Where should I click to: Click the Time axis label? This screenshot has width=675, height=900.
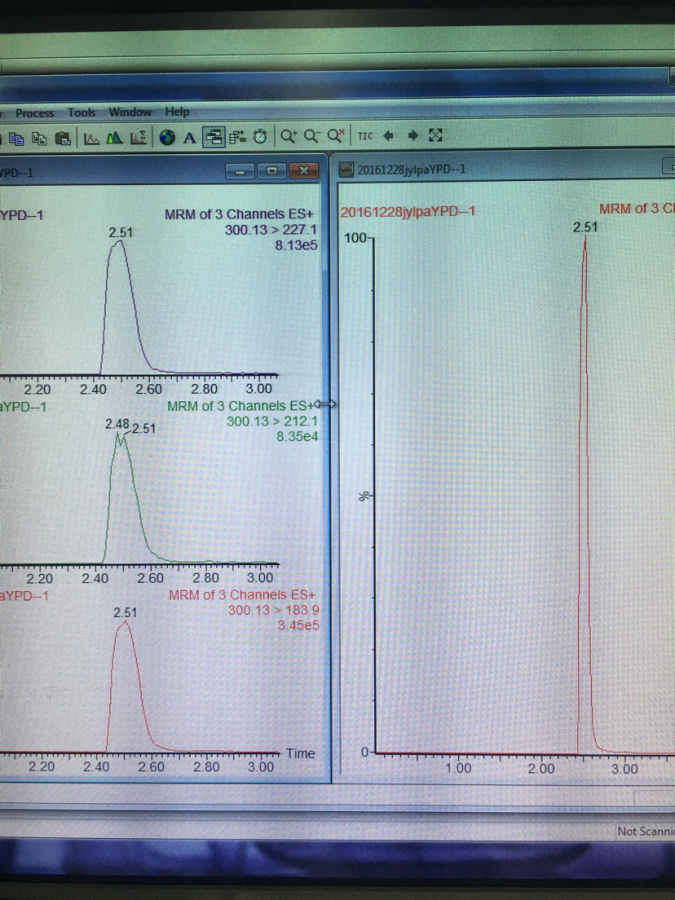(301, 753)
